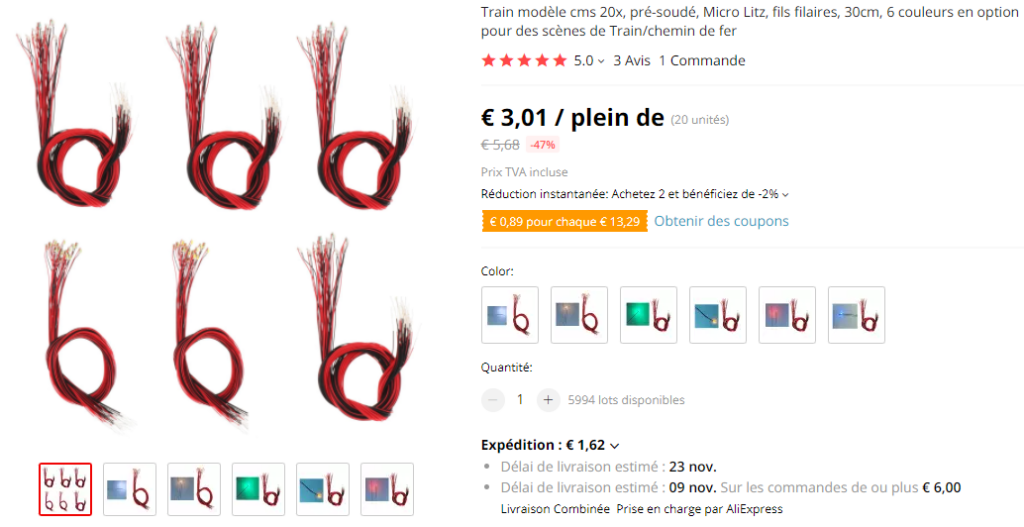The width and height of the screenshot is (1024, 527).
Task: Click the orange € 0,89 coupon badge
Action: point(565,221)
